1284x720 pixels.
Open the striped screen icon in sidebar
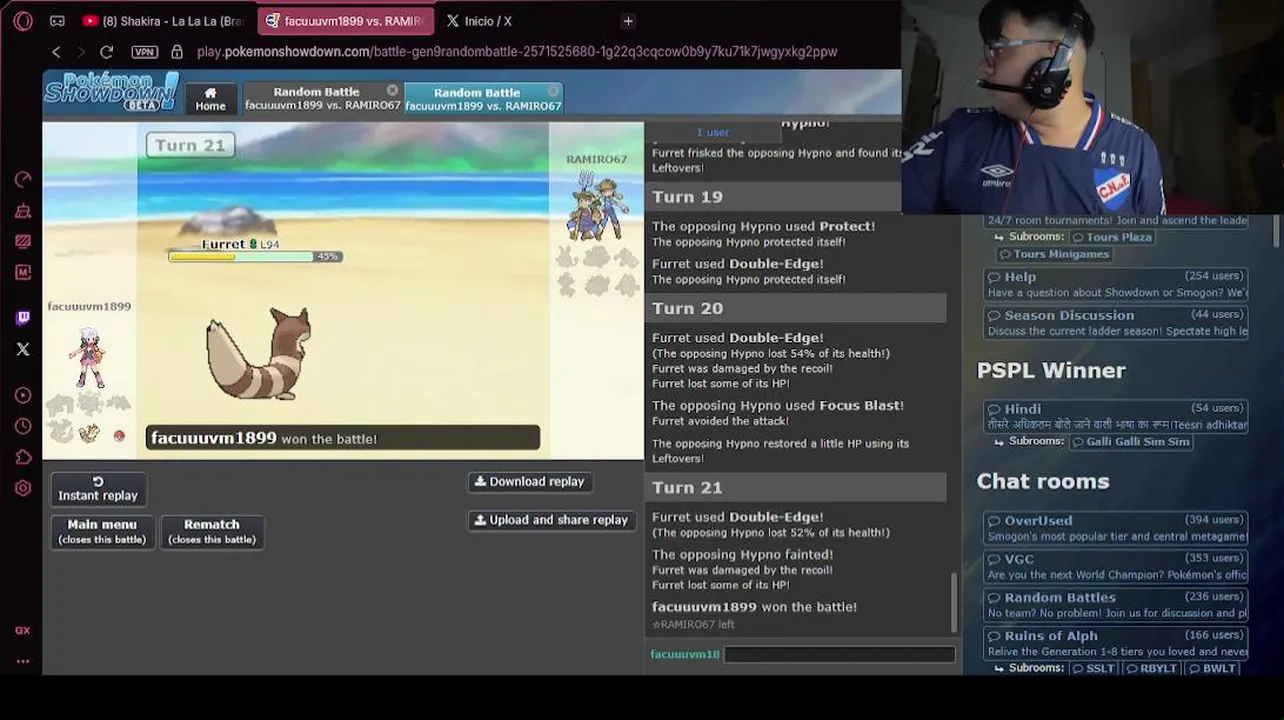[x=23, y=241]
